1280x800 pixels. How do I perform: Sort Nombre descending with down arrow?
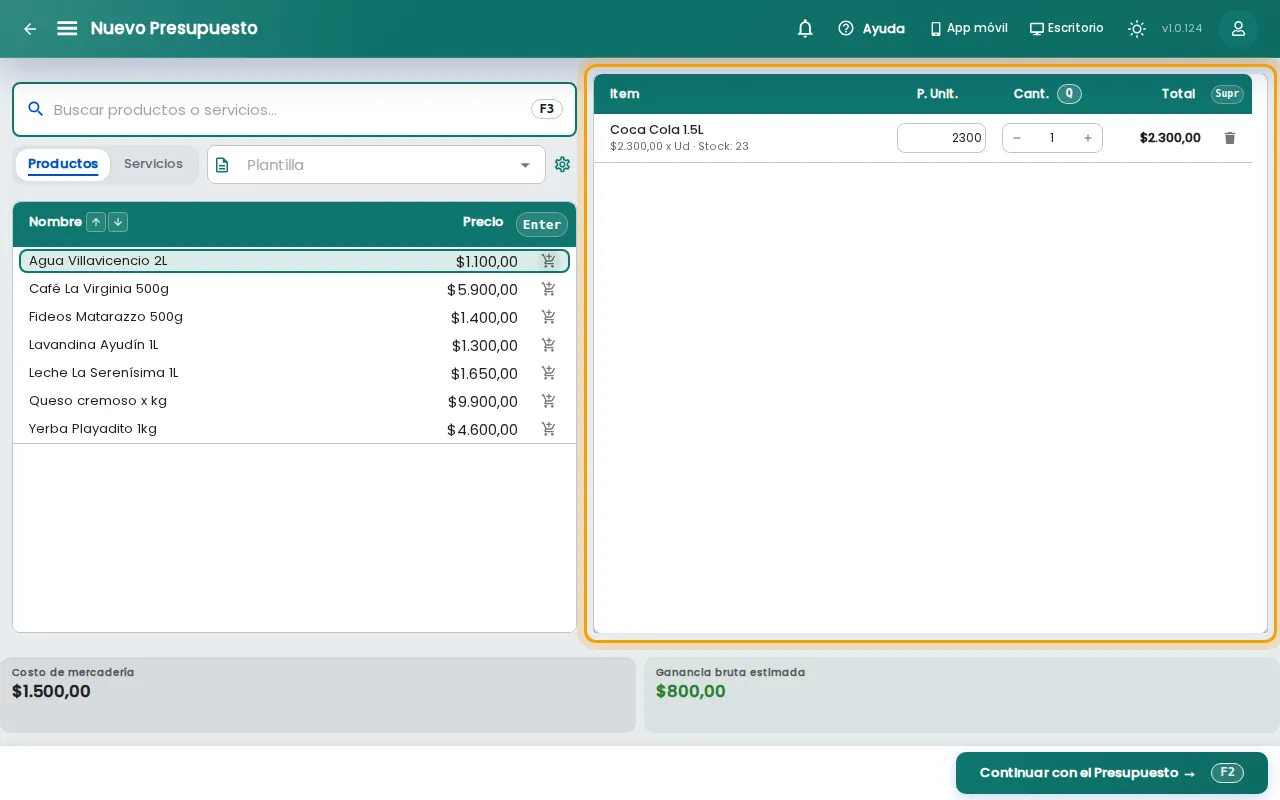coord(118,222)
